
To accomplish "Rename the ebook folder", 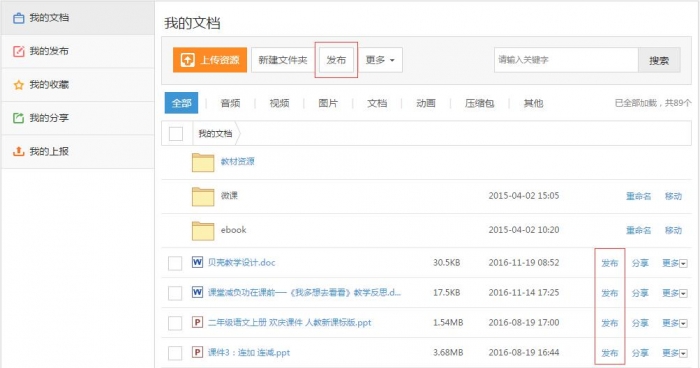I will click(638, 230).
